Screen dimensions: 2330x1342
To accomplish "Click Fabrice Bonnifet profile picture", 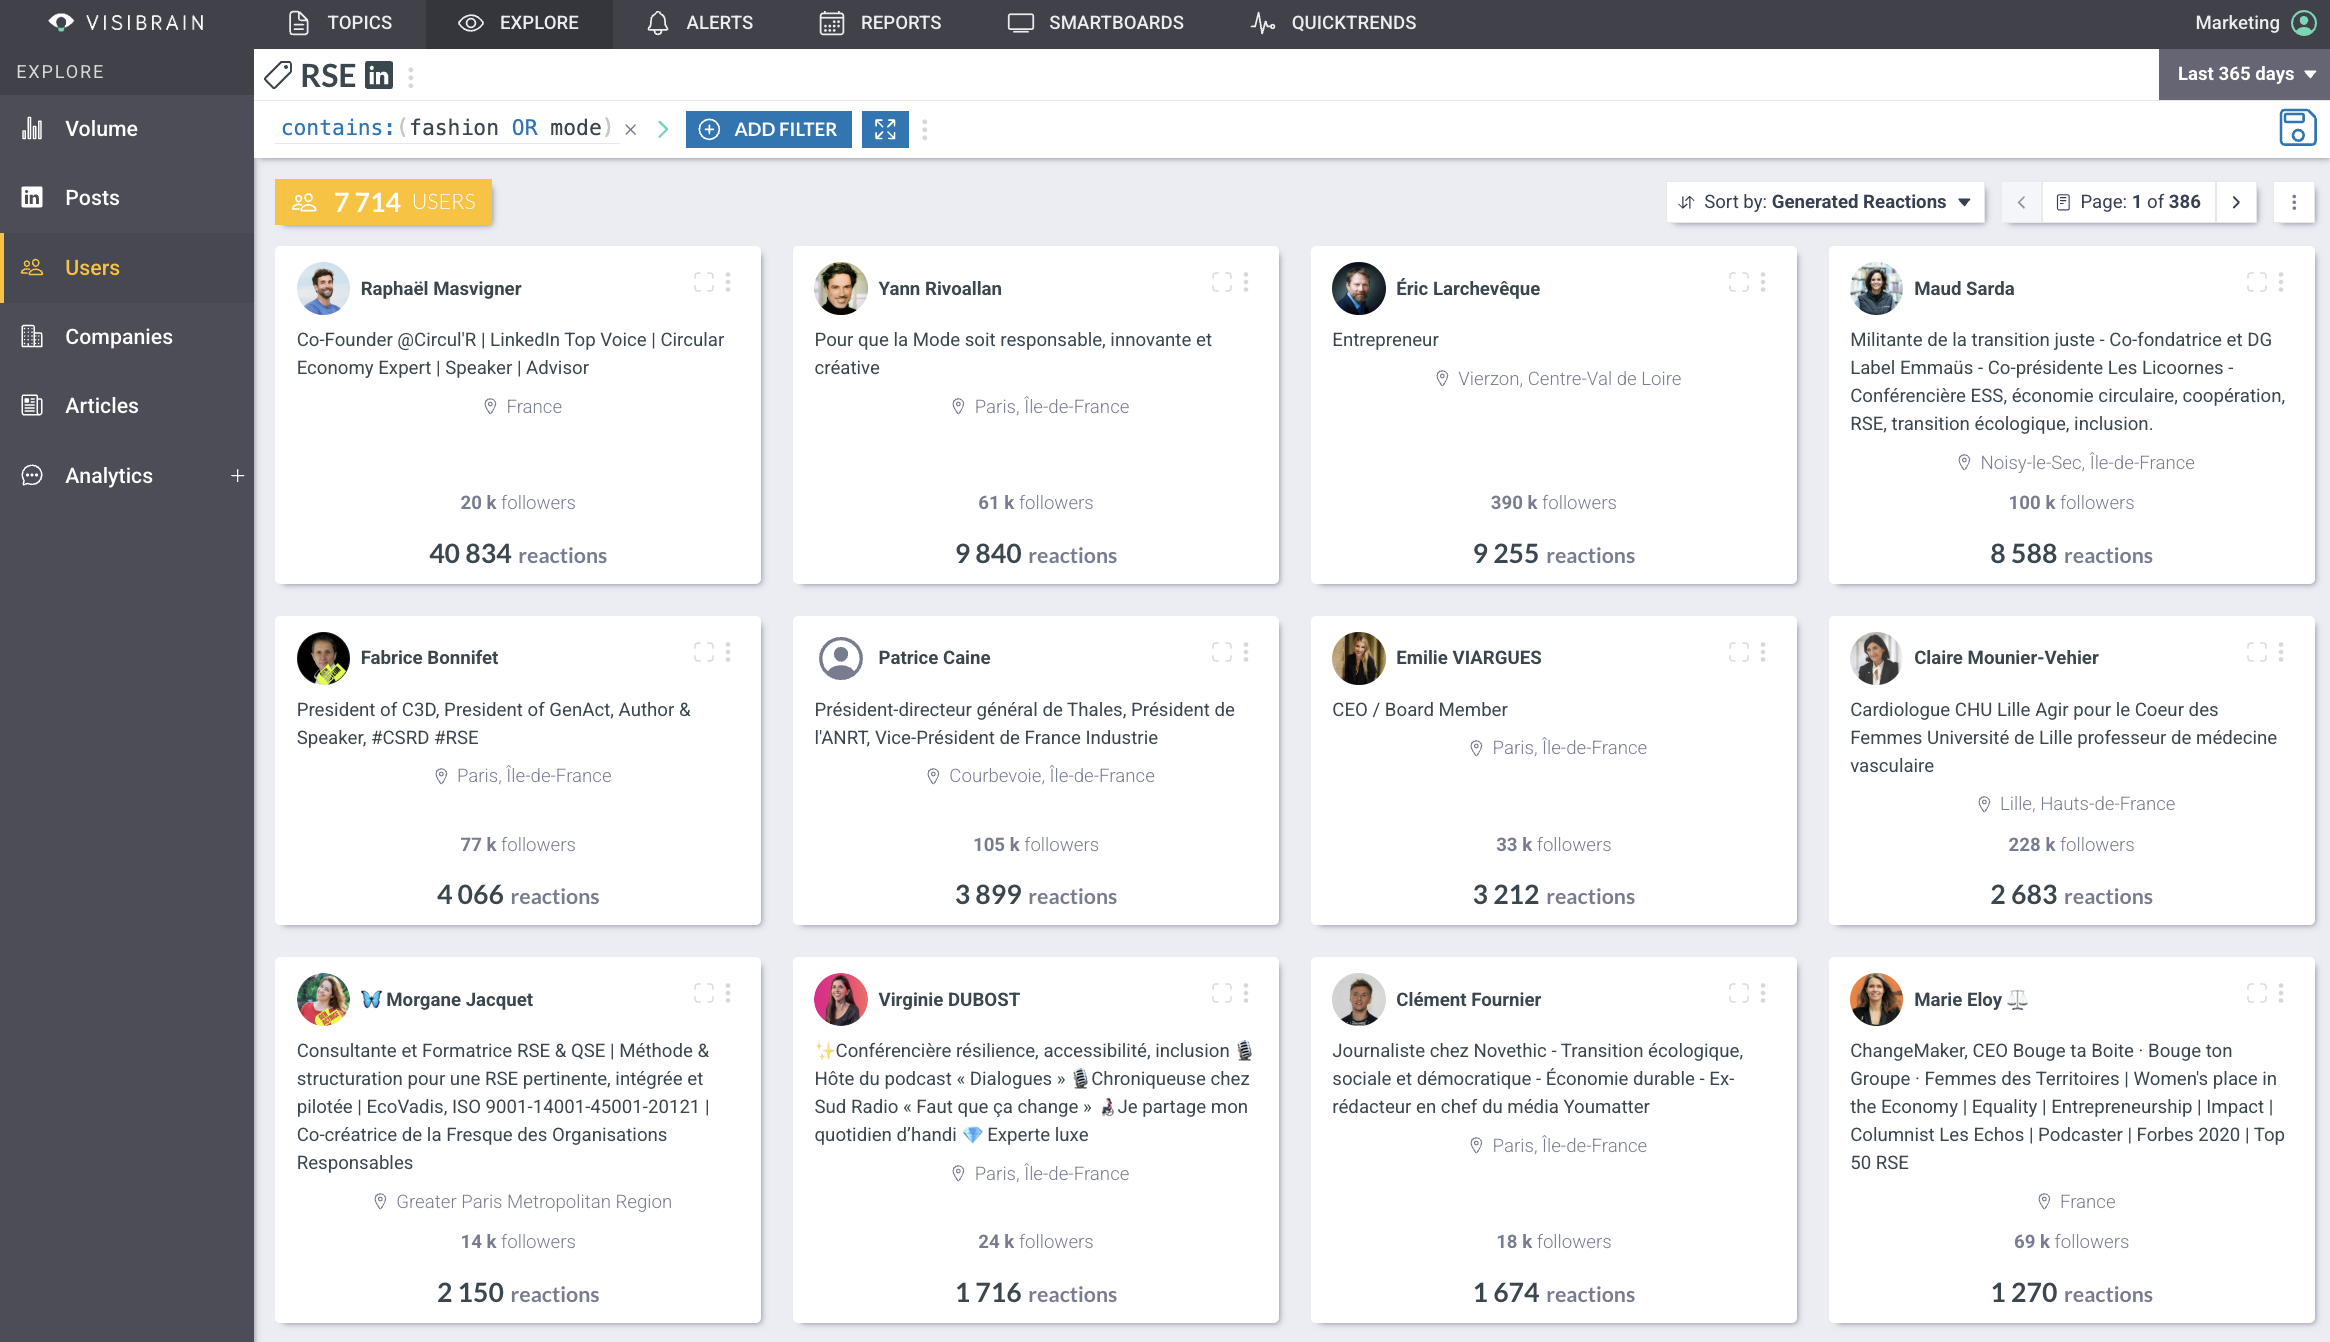I will point(323,658).
